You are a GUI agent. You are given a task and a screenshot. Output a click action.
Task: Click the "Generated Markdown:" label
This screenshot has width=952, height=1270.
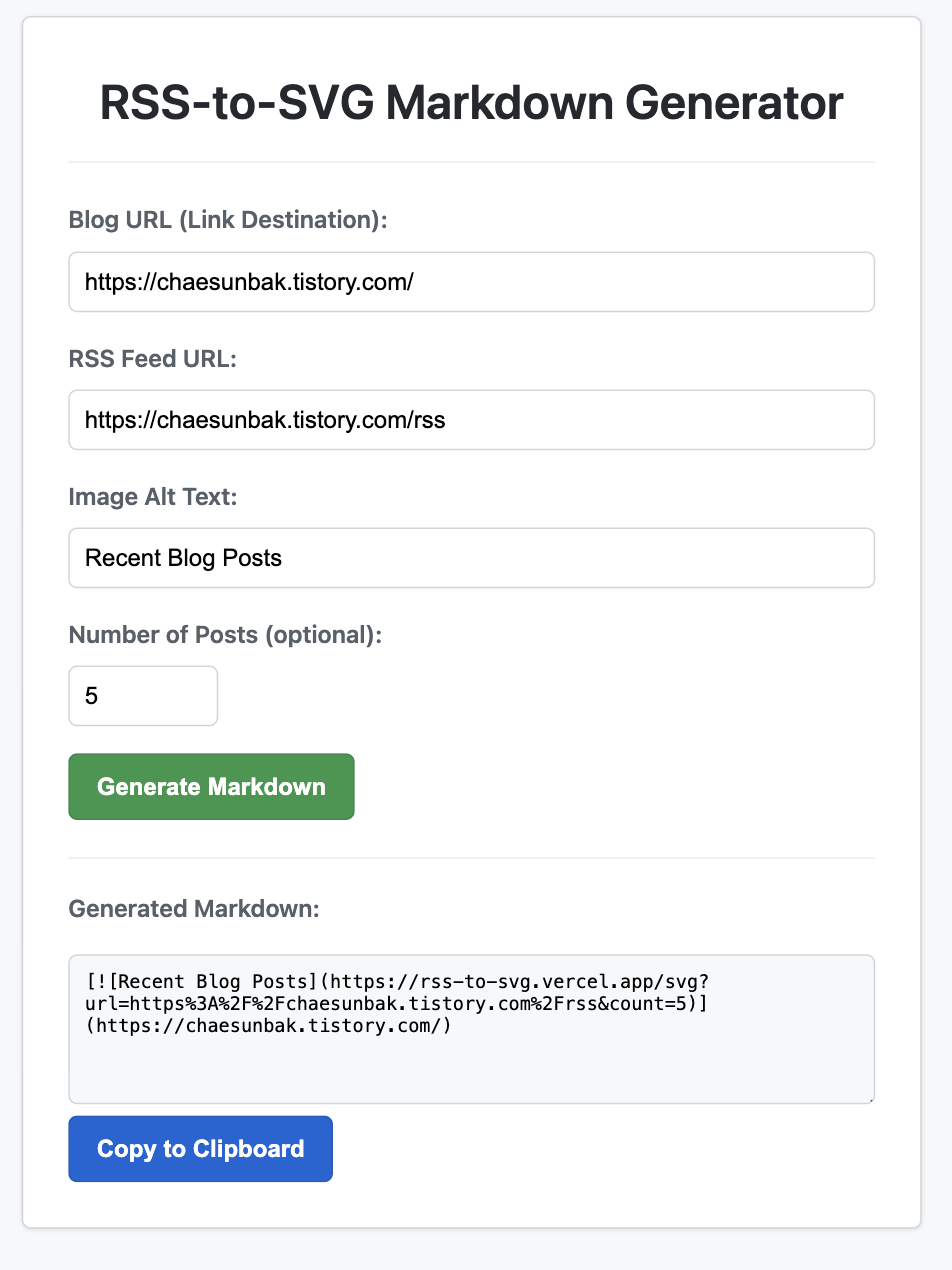coord(193,909)
